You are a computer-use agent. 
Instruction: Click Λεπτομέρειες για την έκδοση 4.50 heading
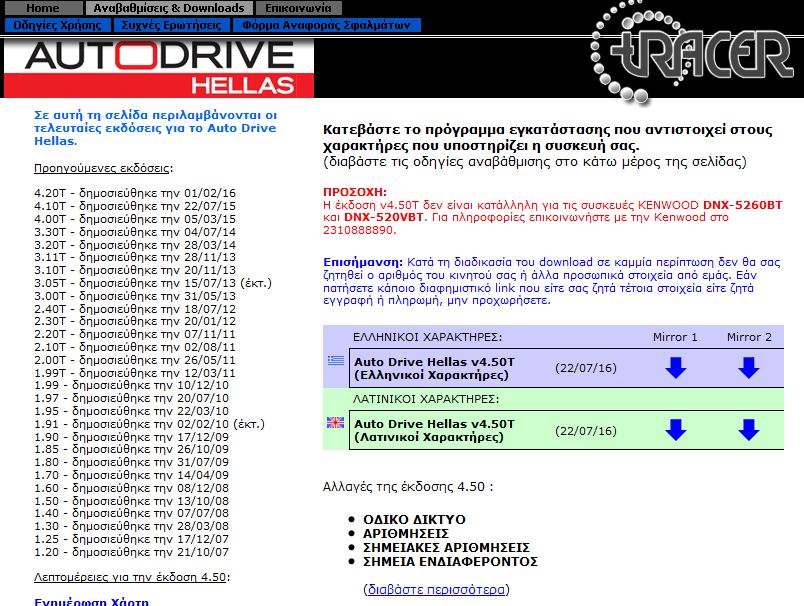(132, 577)
